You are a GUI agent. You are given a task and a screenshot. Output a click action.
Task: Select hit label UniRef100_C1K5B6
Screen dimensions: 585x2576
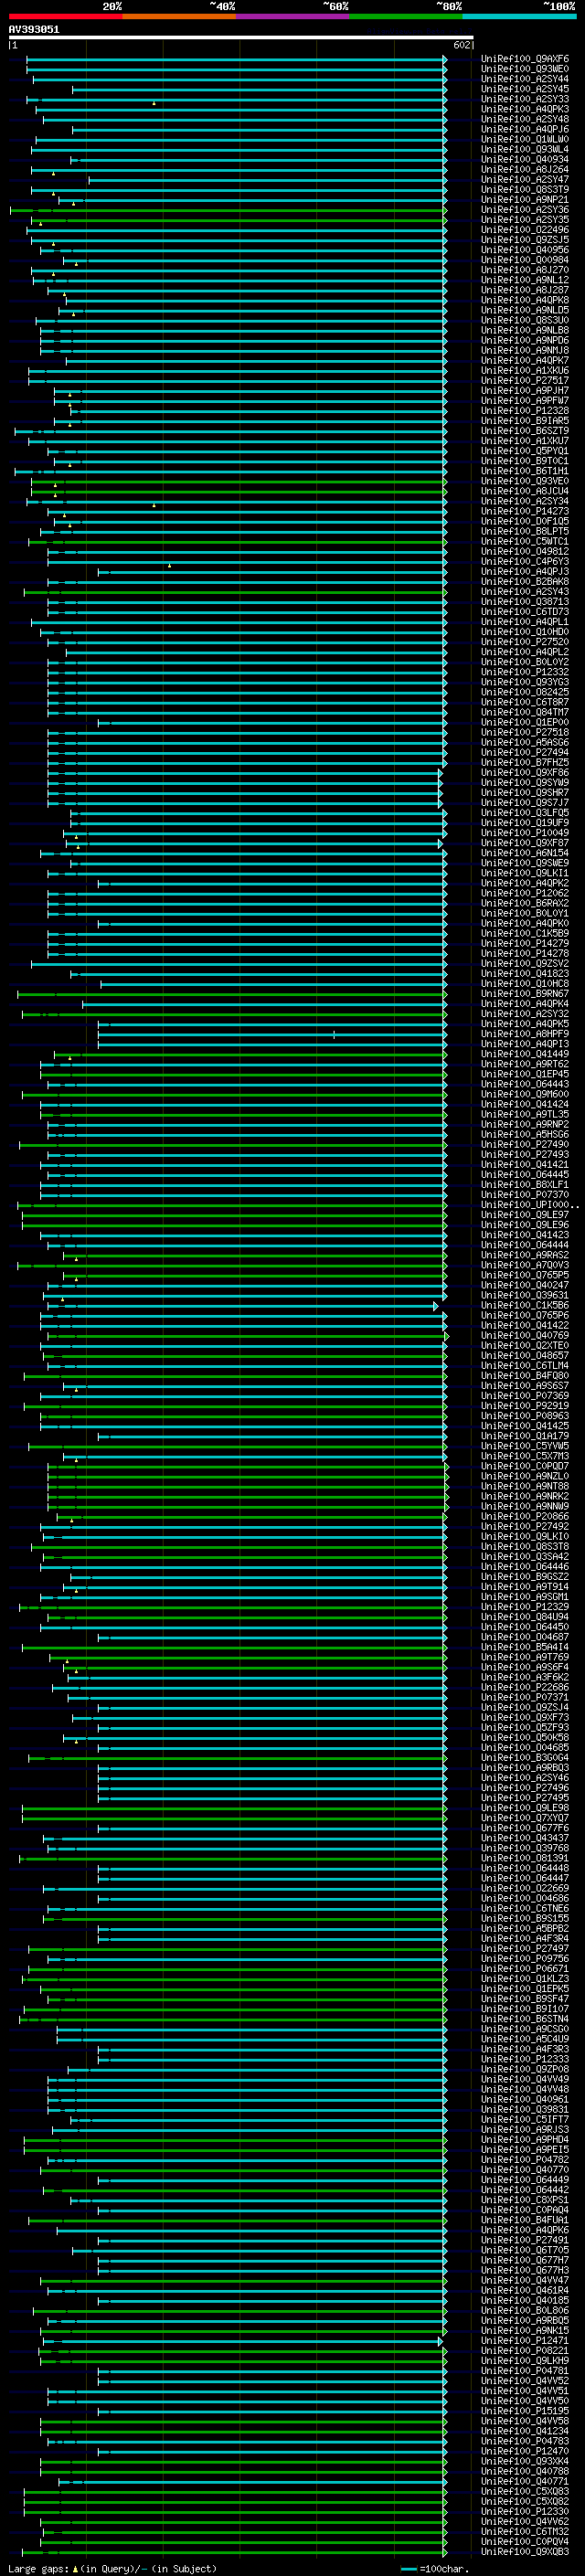pyautogui.click(x=524, y=1305)
